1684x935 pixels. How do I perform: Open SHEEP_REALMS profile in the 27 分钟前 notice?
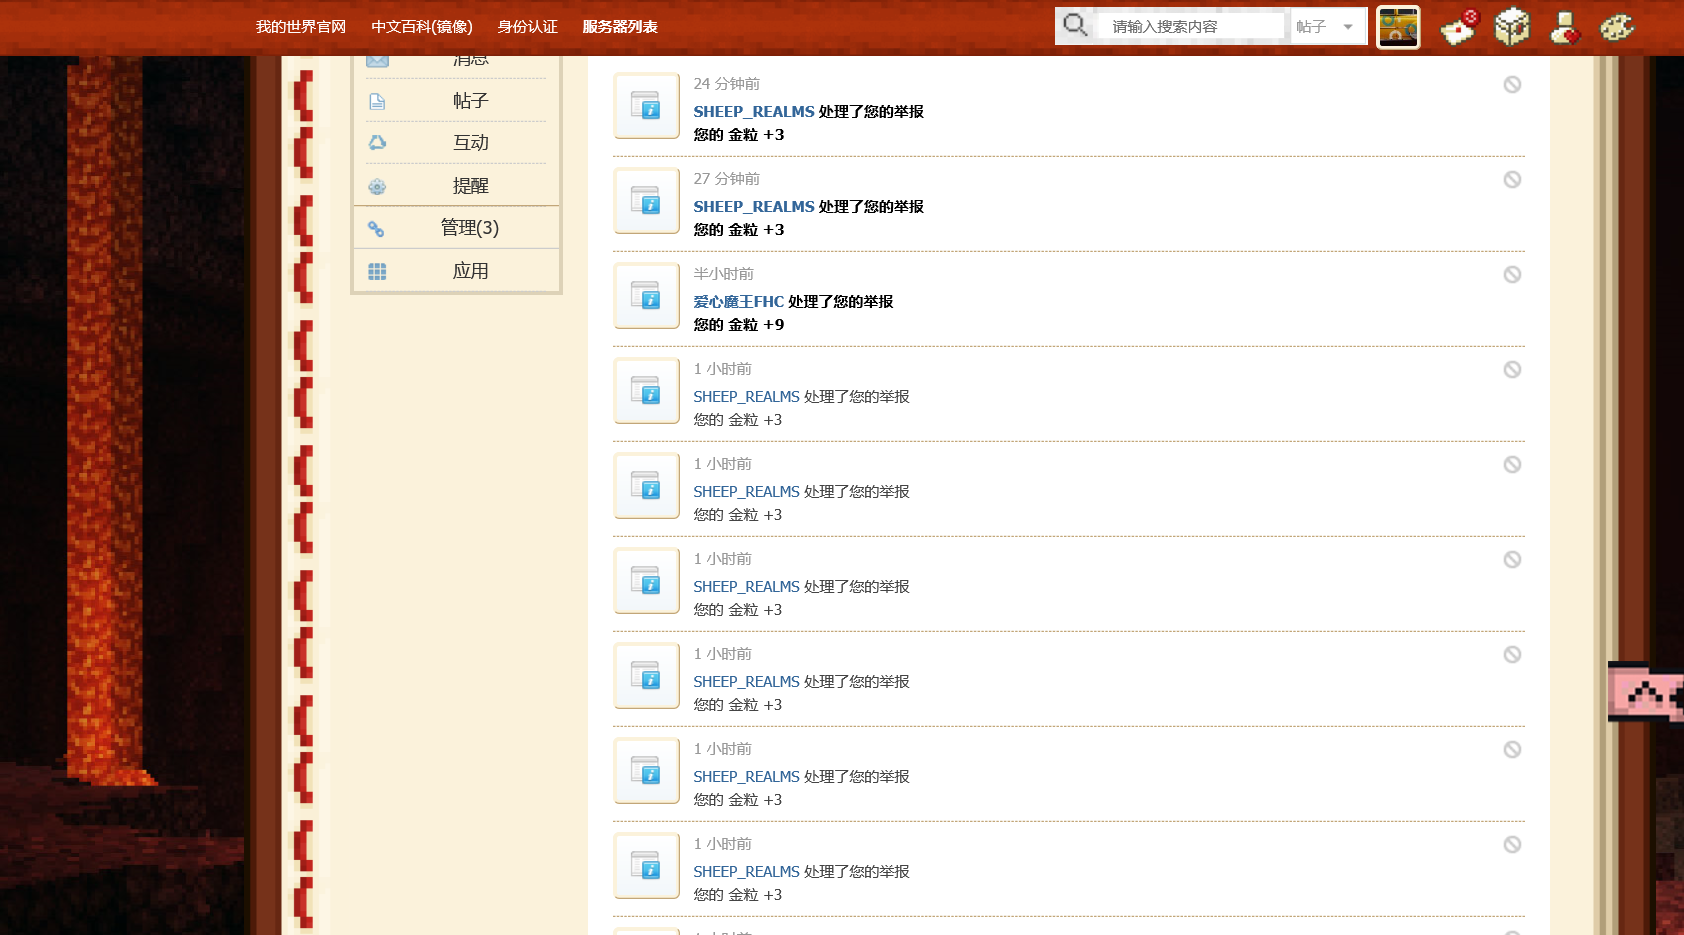coord(754,207)
